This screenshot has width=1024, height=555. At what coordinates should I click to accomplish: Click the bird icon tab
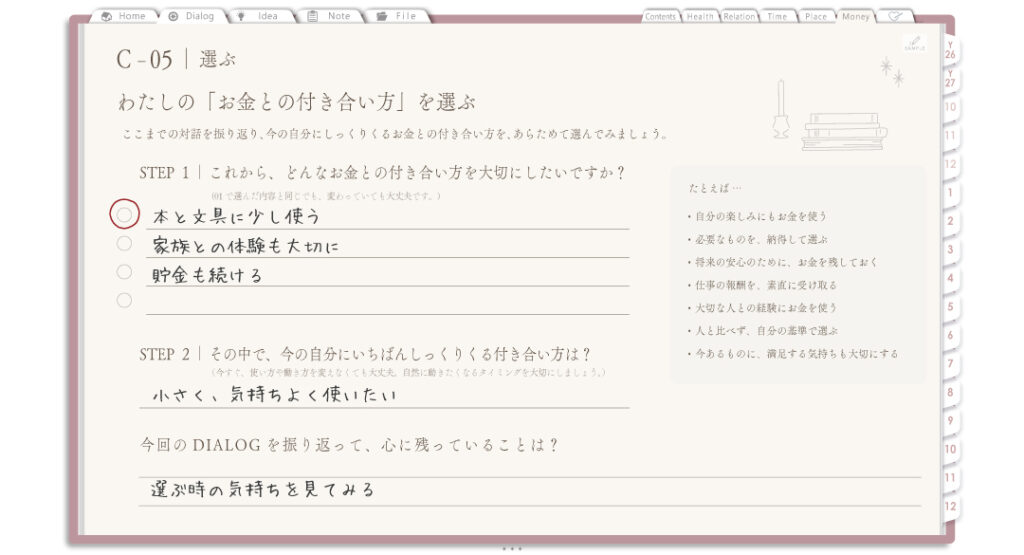point(895,16)
